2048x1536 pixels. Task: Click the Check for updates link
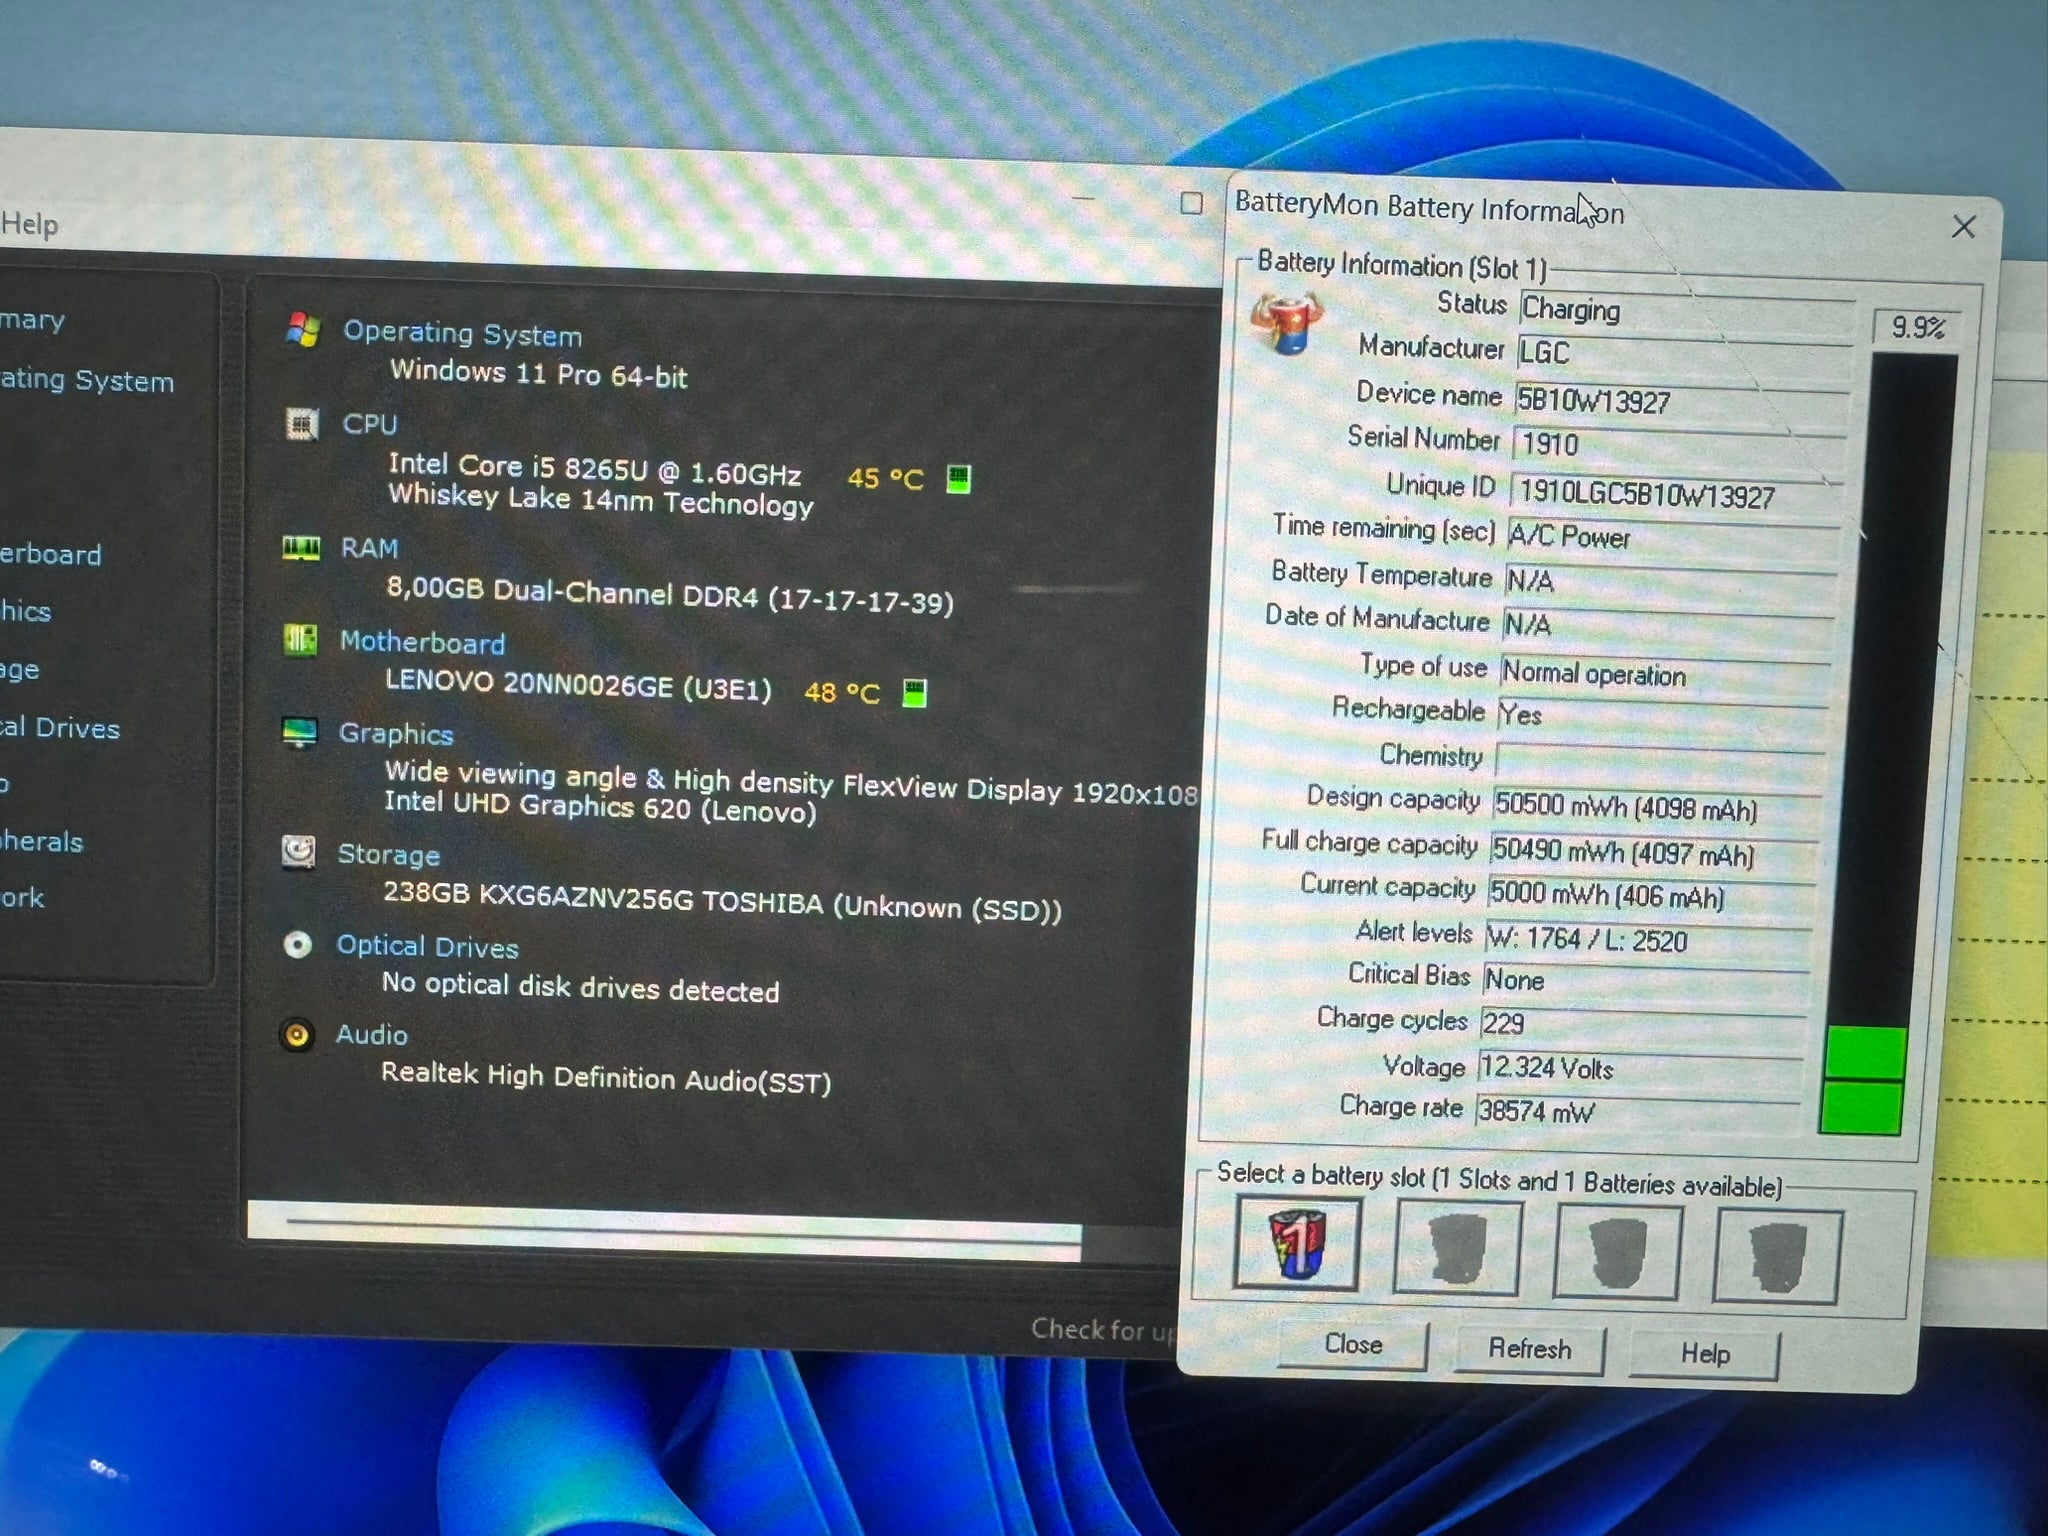(x=1103, y=1330)
